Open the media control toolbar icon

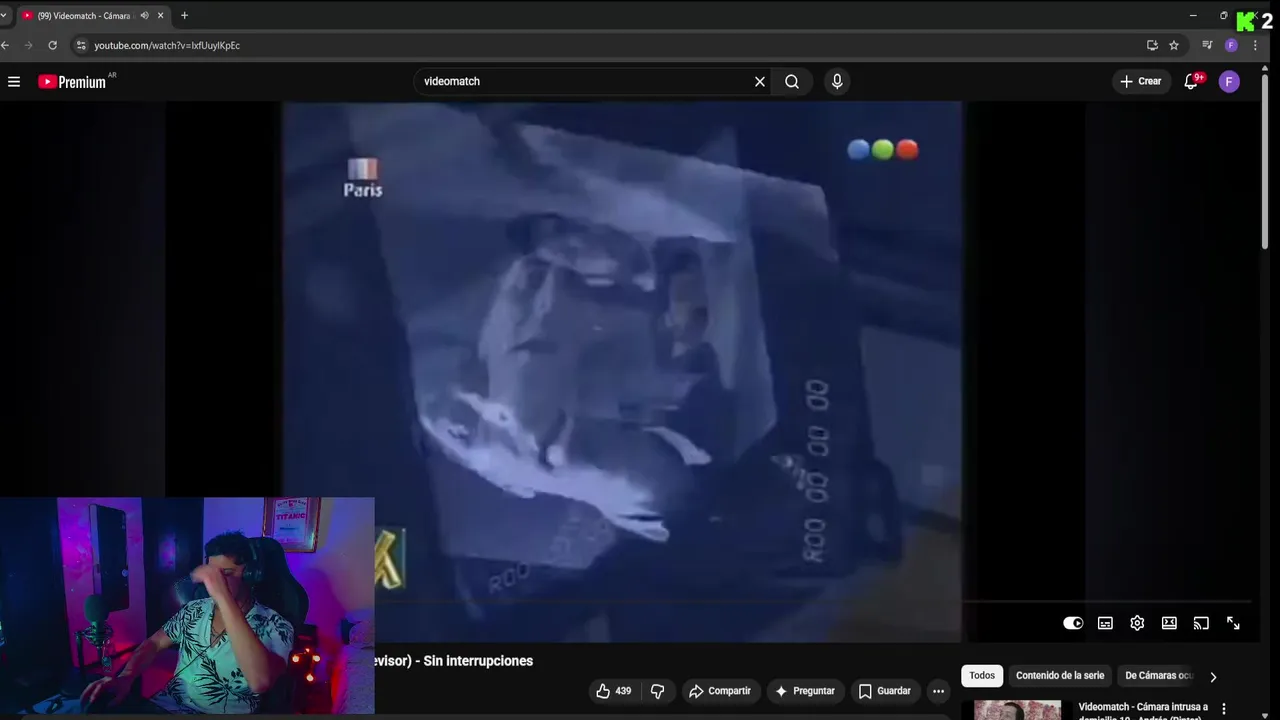(1207, 45)
